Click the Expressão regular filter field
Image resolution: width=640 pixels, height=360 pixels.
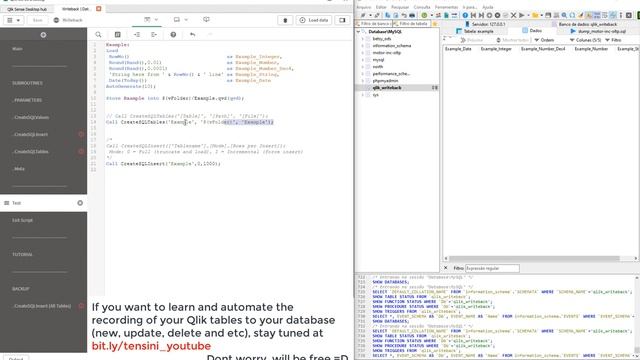pos(492,268)
